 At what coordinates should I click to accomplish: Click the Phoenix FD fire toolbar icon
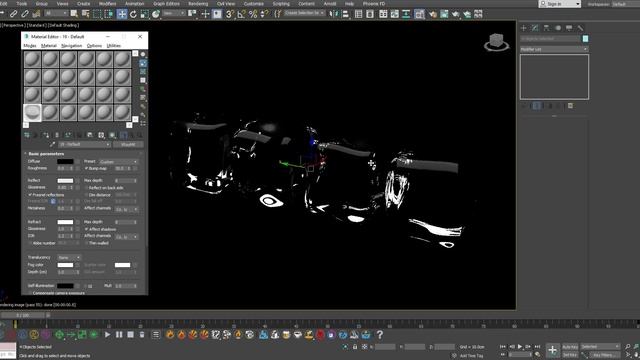(x=170, y=335)
